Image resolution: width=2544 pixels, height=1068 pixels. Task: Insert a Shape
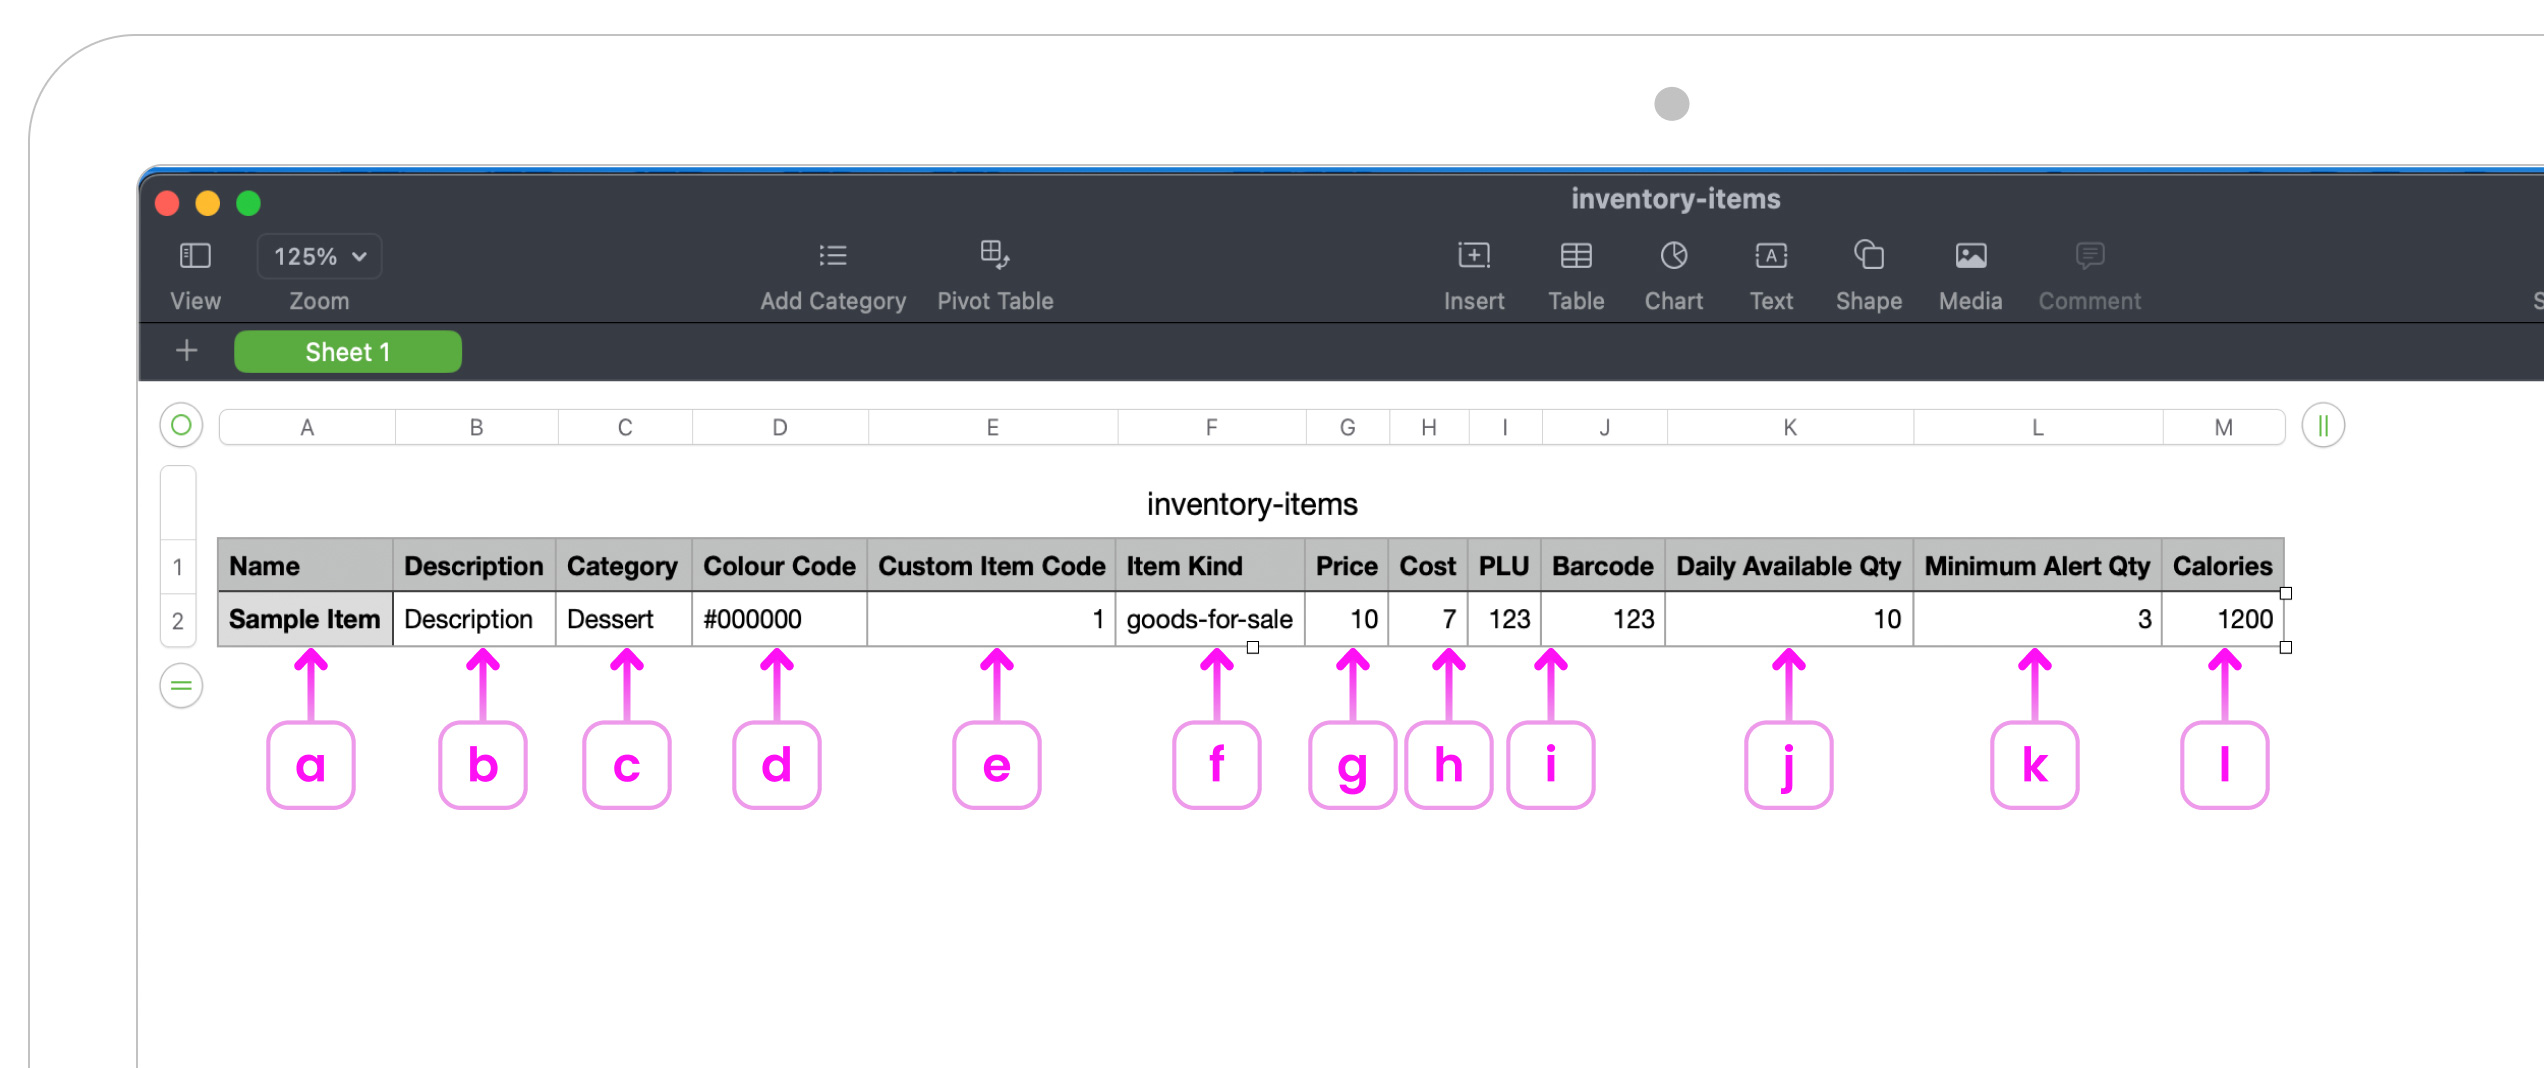coord(1868,256)
